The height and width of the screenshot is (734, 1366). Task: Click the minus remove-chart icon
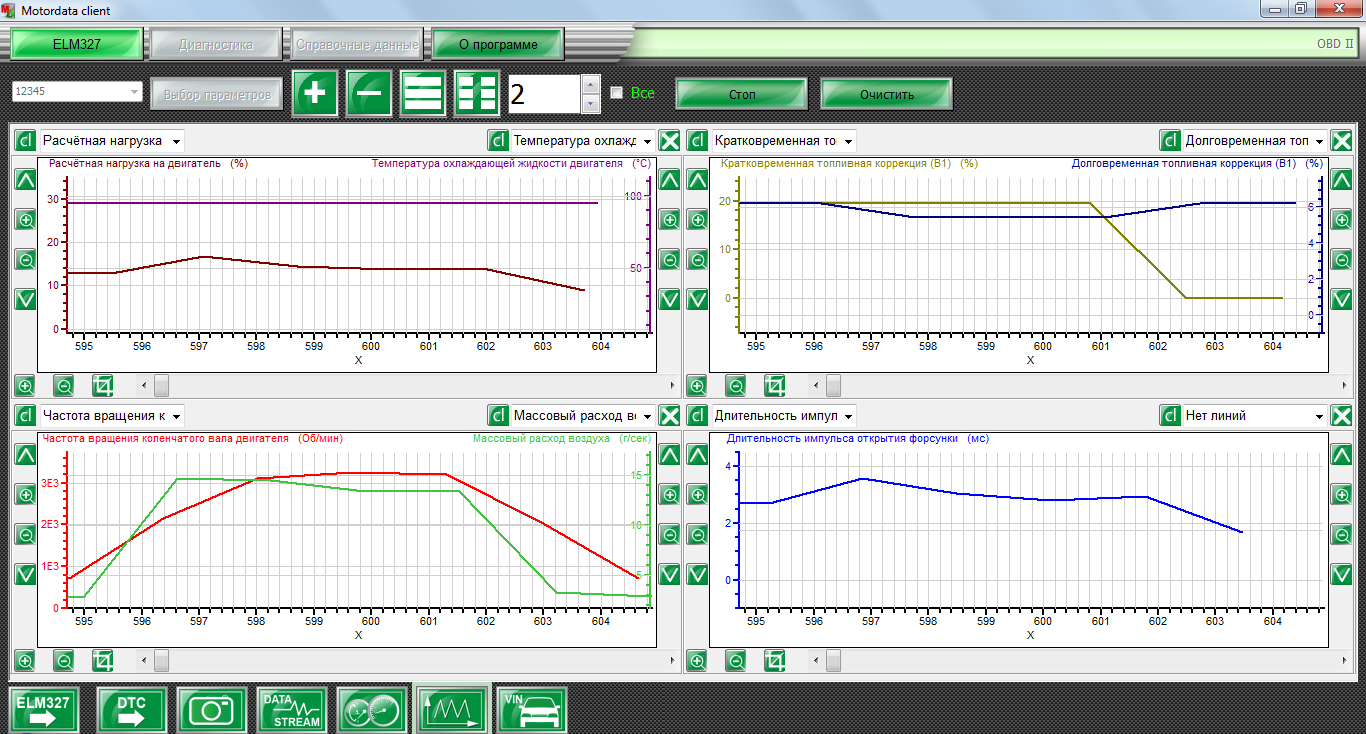click(x=369, y=94)
